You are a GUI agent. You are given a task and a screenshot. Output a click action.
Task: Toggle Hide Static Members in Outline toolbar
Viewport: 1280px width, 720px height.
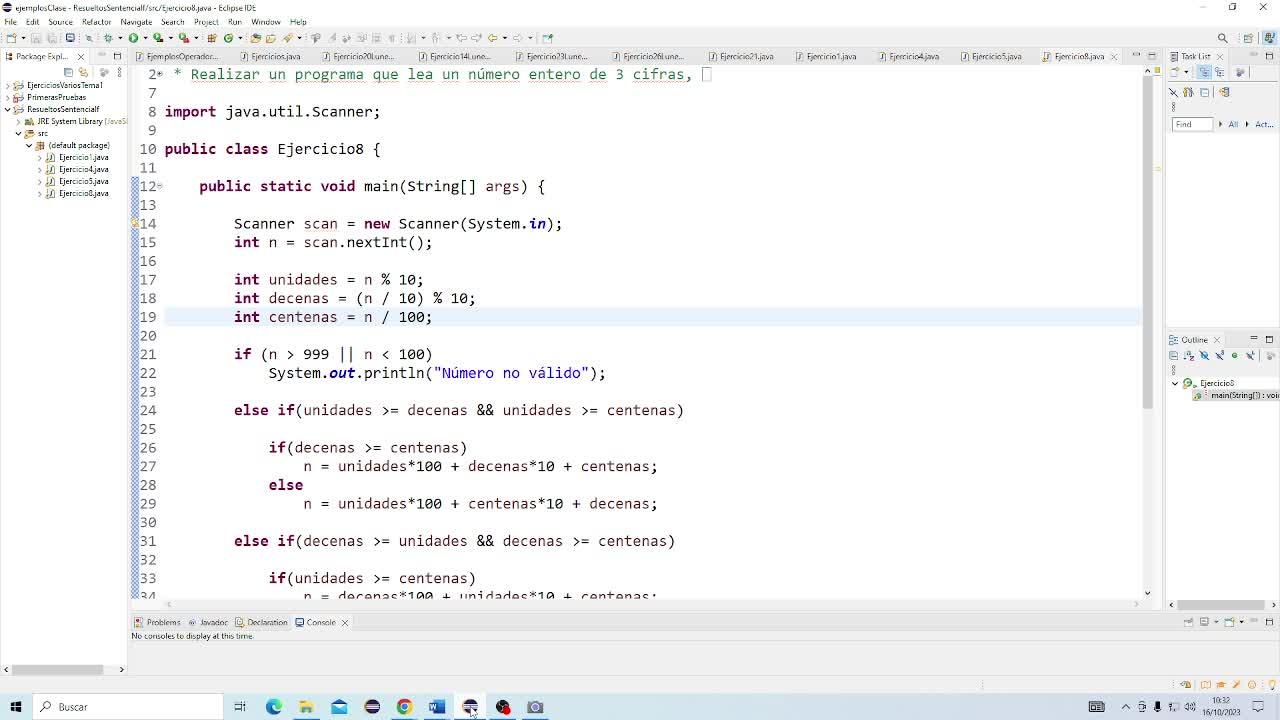[1219, 355]
